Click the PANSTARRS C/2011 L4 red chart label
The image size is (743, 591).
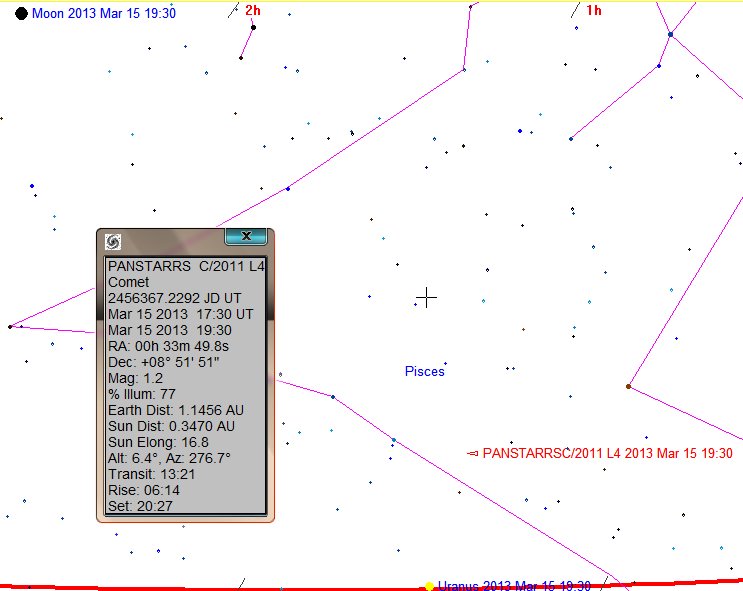point(608,453)
